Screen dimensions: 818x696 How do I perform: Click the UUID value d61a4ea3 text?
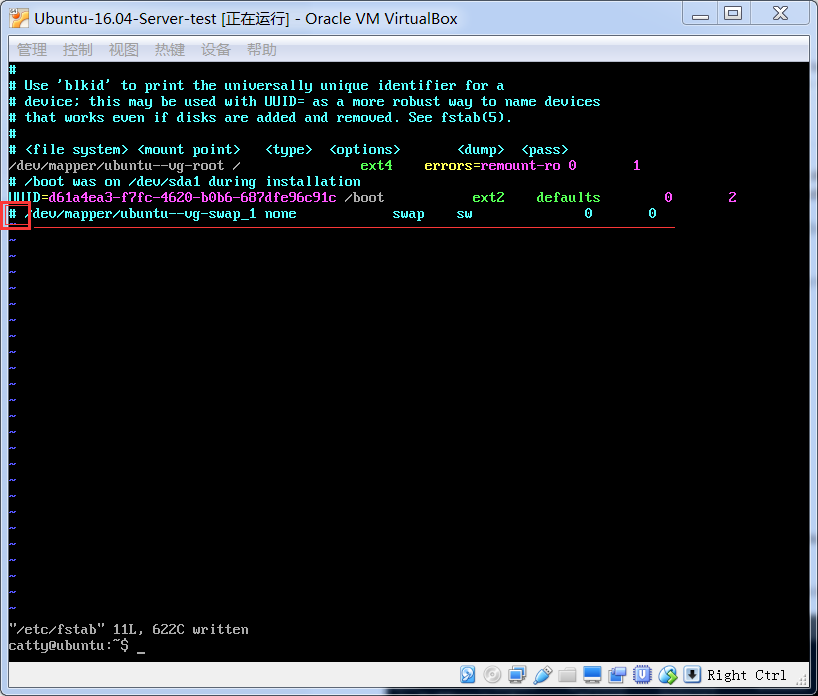point(193,197)
